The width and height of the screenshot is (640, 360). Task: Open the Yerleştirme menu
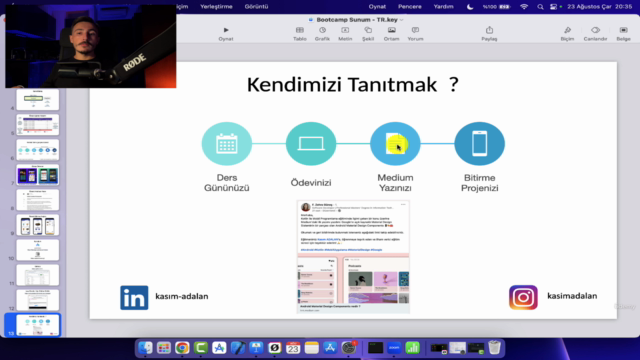(216, 7)
